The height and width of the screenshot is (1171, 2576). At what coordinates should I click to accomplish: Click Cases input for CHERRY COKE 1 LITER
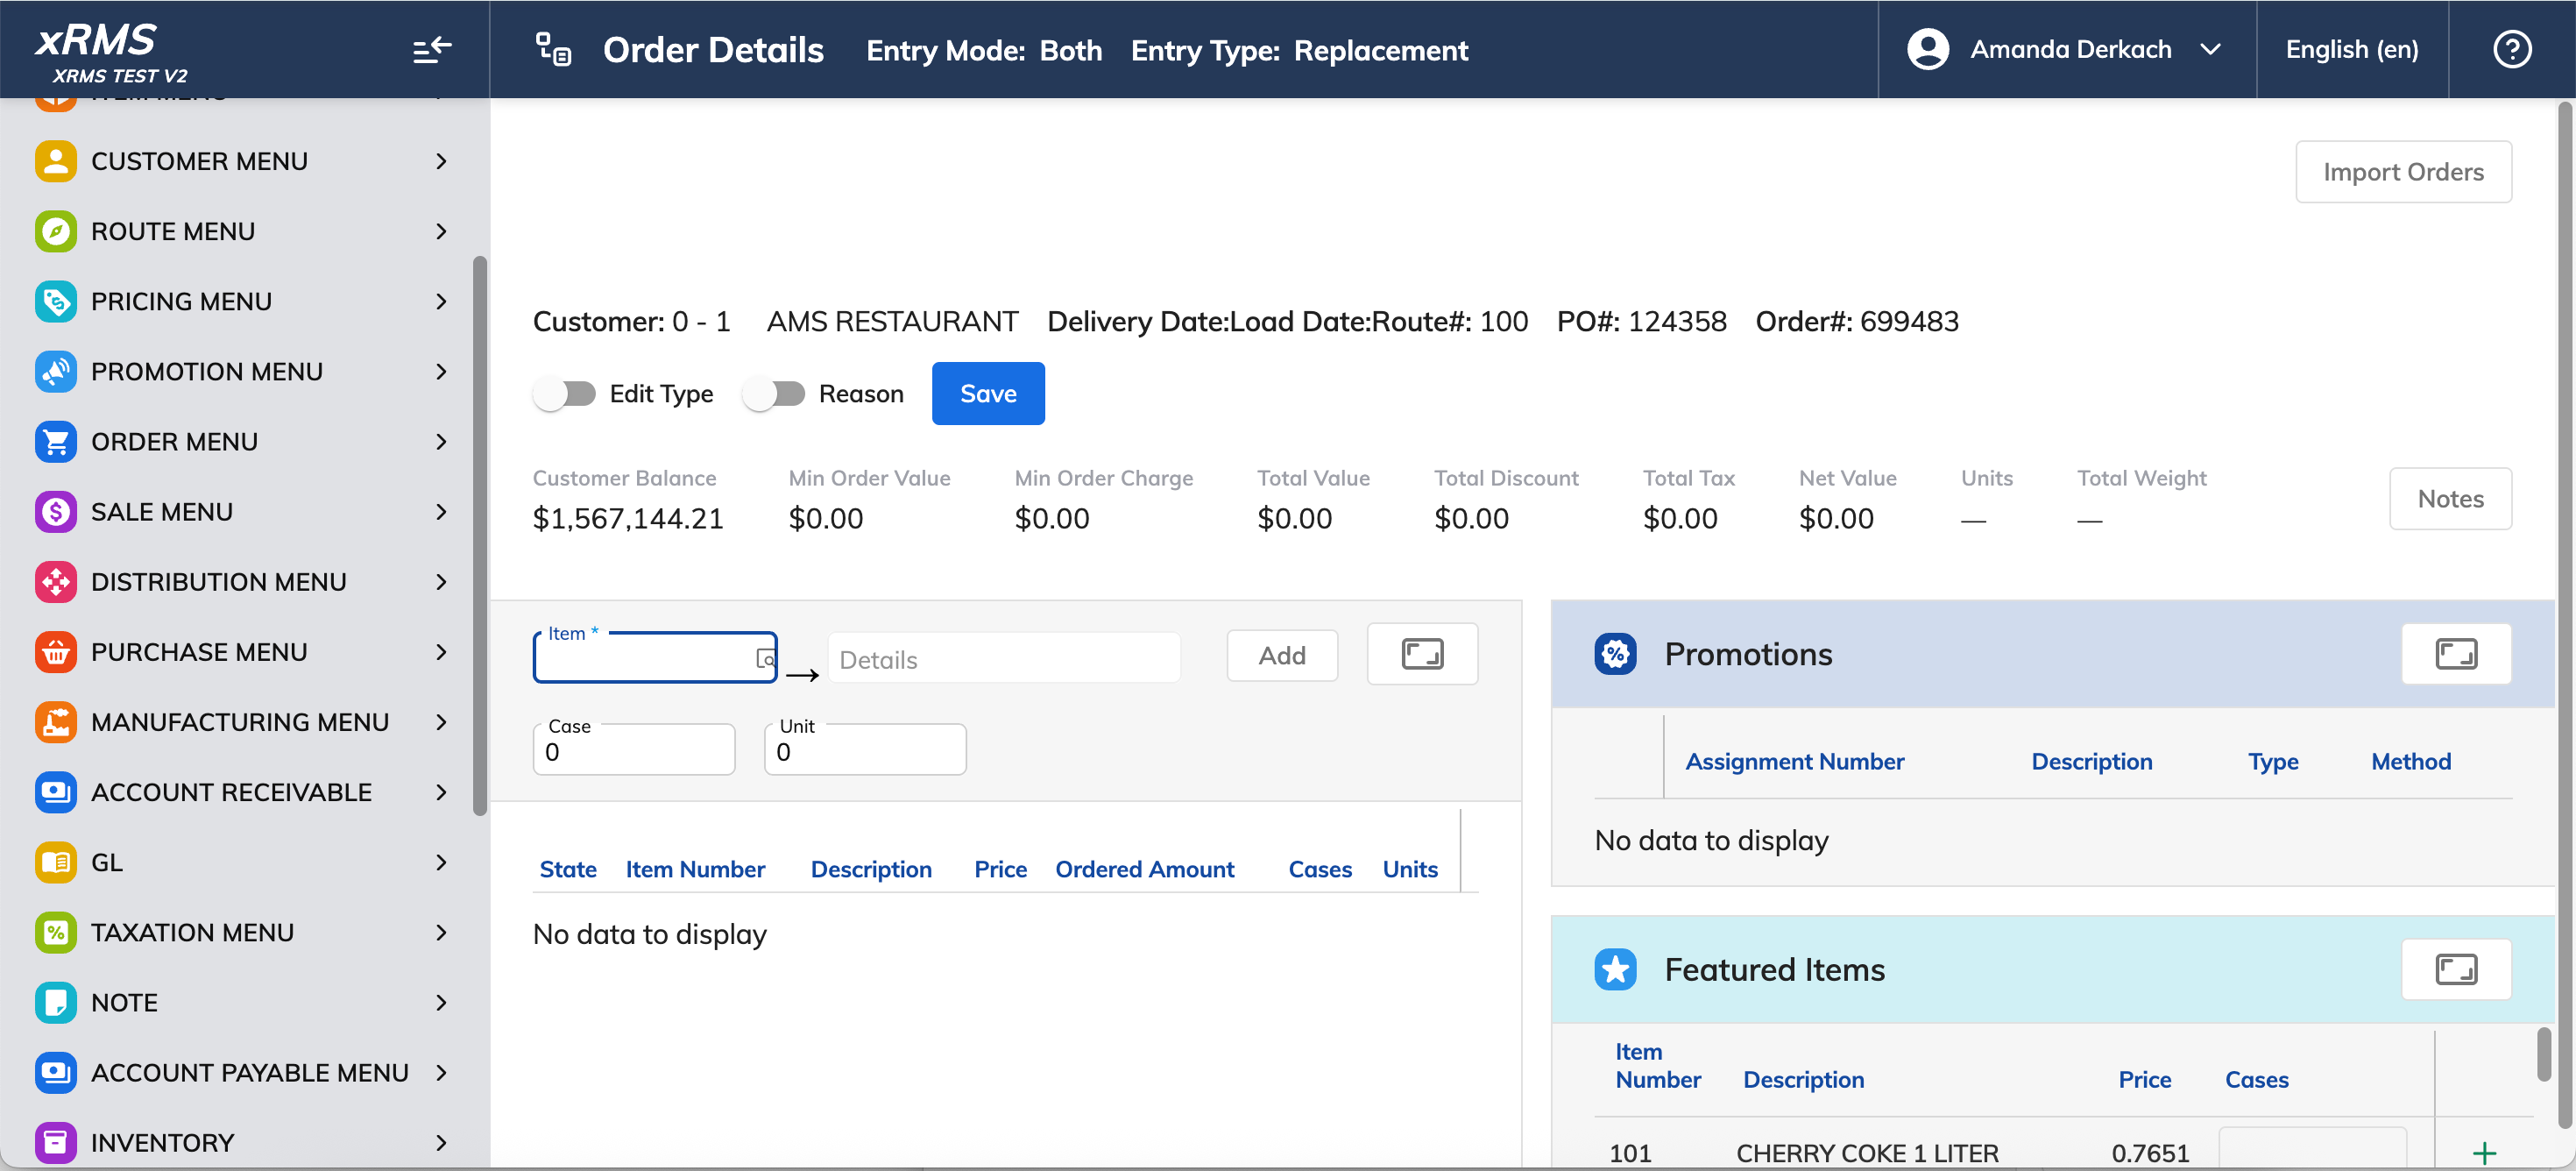pos(2311,1148)
